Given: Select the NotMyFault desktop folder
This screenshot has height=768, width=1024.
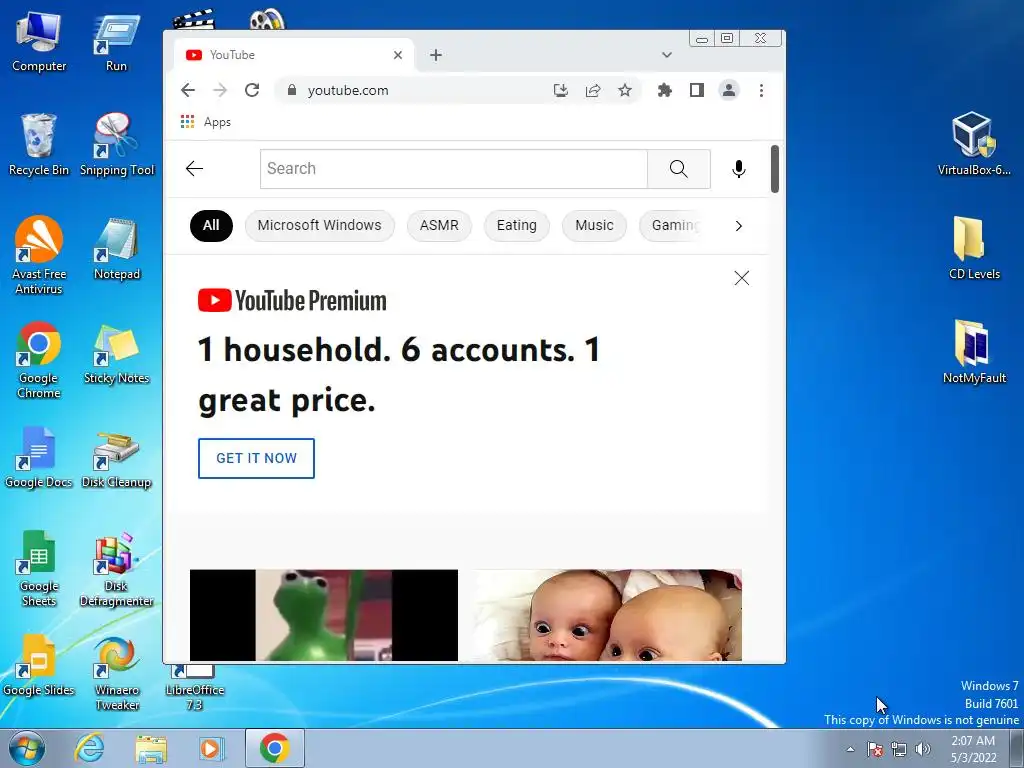Looking at the screenshot, I should pyautogui.click(x=974, y=352).
